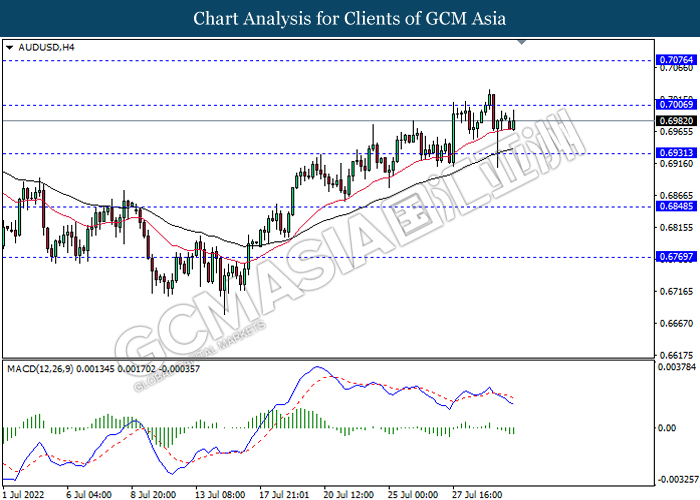This screenshot has width=700, height=500.
Task: Click the MACD 0.00 scale value
Action: [667, 428]
